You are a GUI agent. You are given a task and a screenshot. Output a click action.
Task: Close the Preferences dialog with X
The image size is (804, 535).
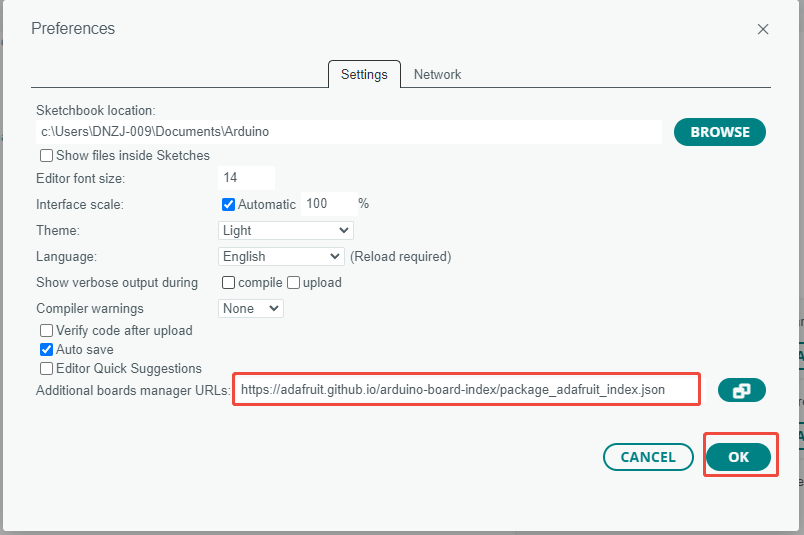tap(762, 29)
